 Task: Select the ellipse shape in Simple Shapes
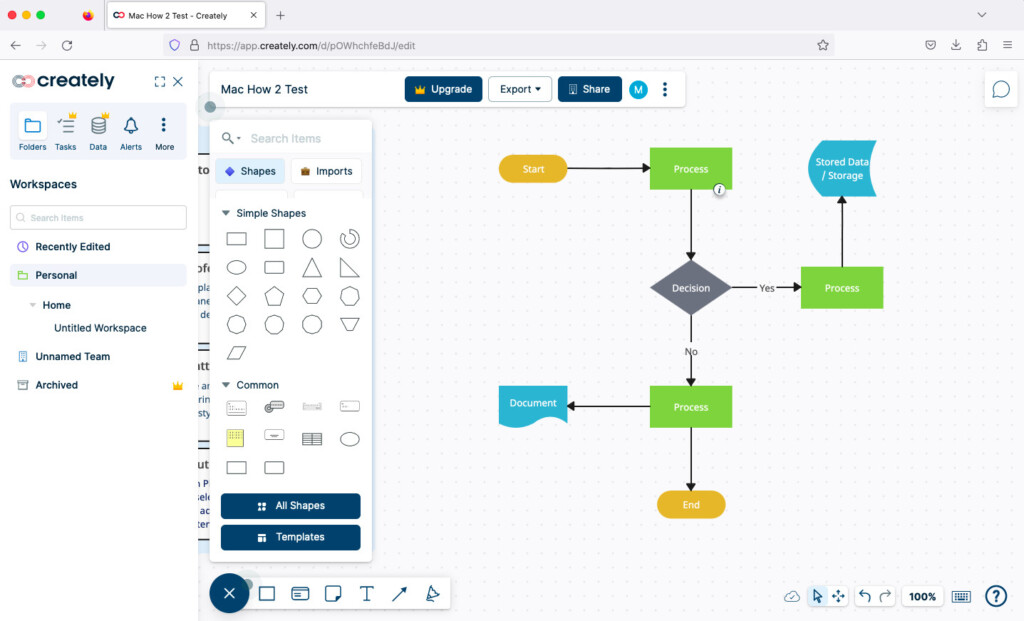236,267
